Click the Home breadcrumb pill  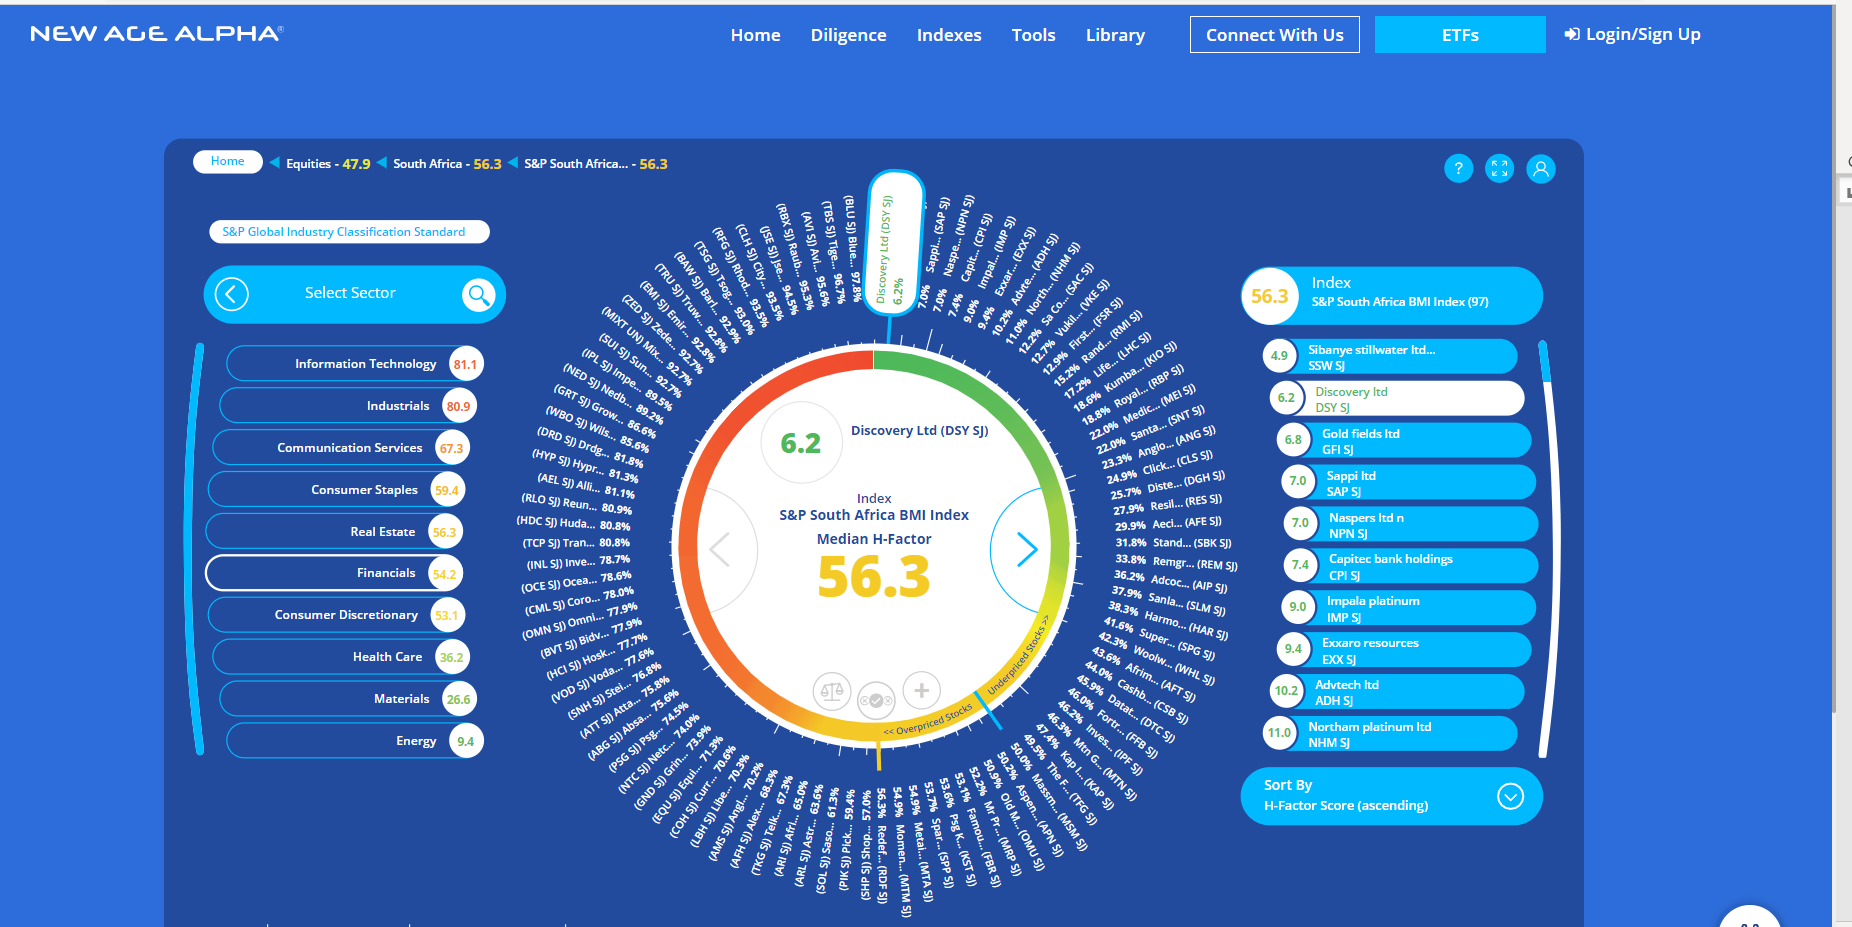[227, 162]
